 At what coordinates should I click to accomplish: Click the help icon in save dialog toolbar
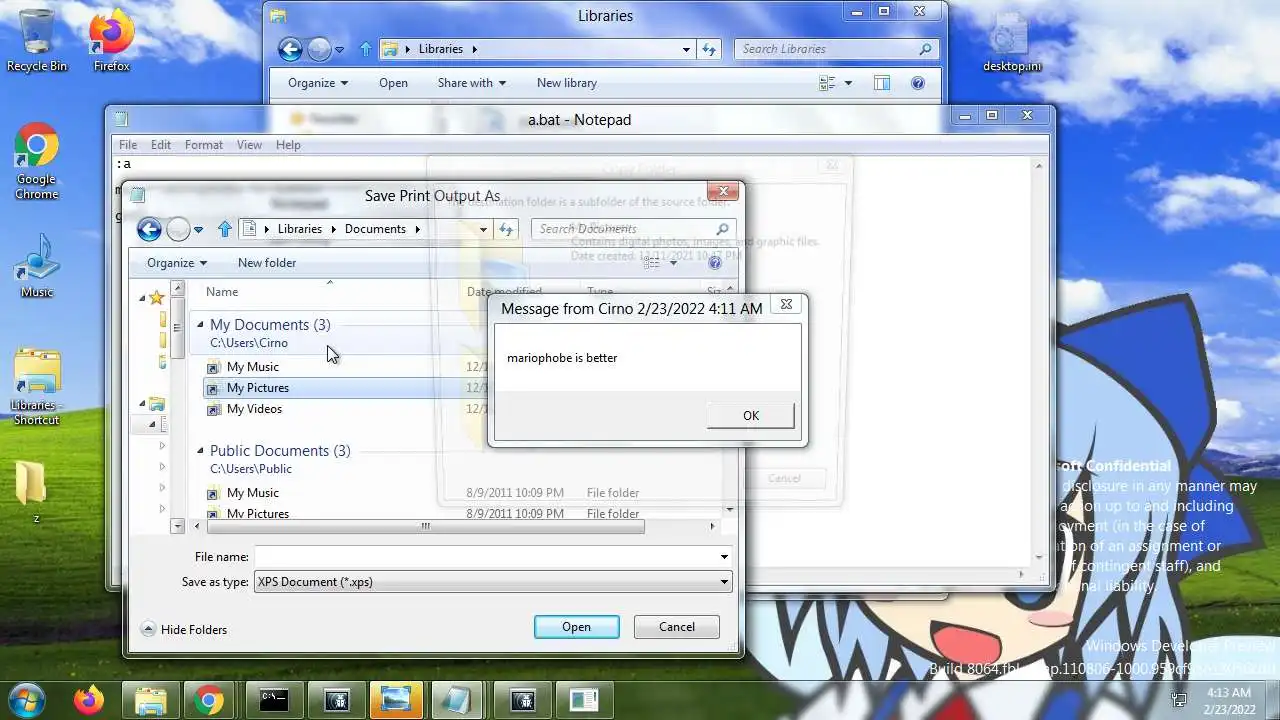[x=715, y=263]
